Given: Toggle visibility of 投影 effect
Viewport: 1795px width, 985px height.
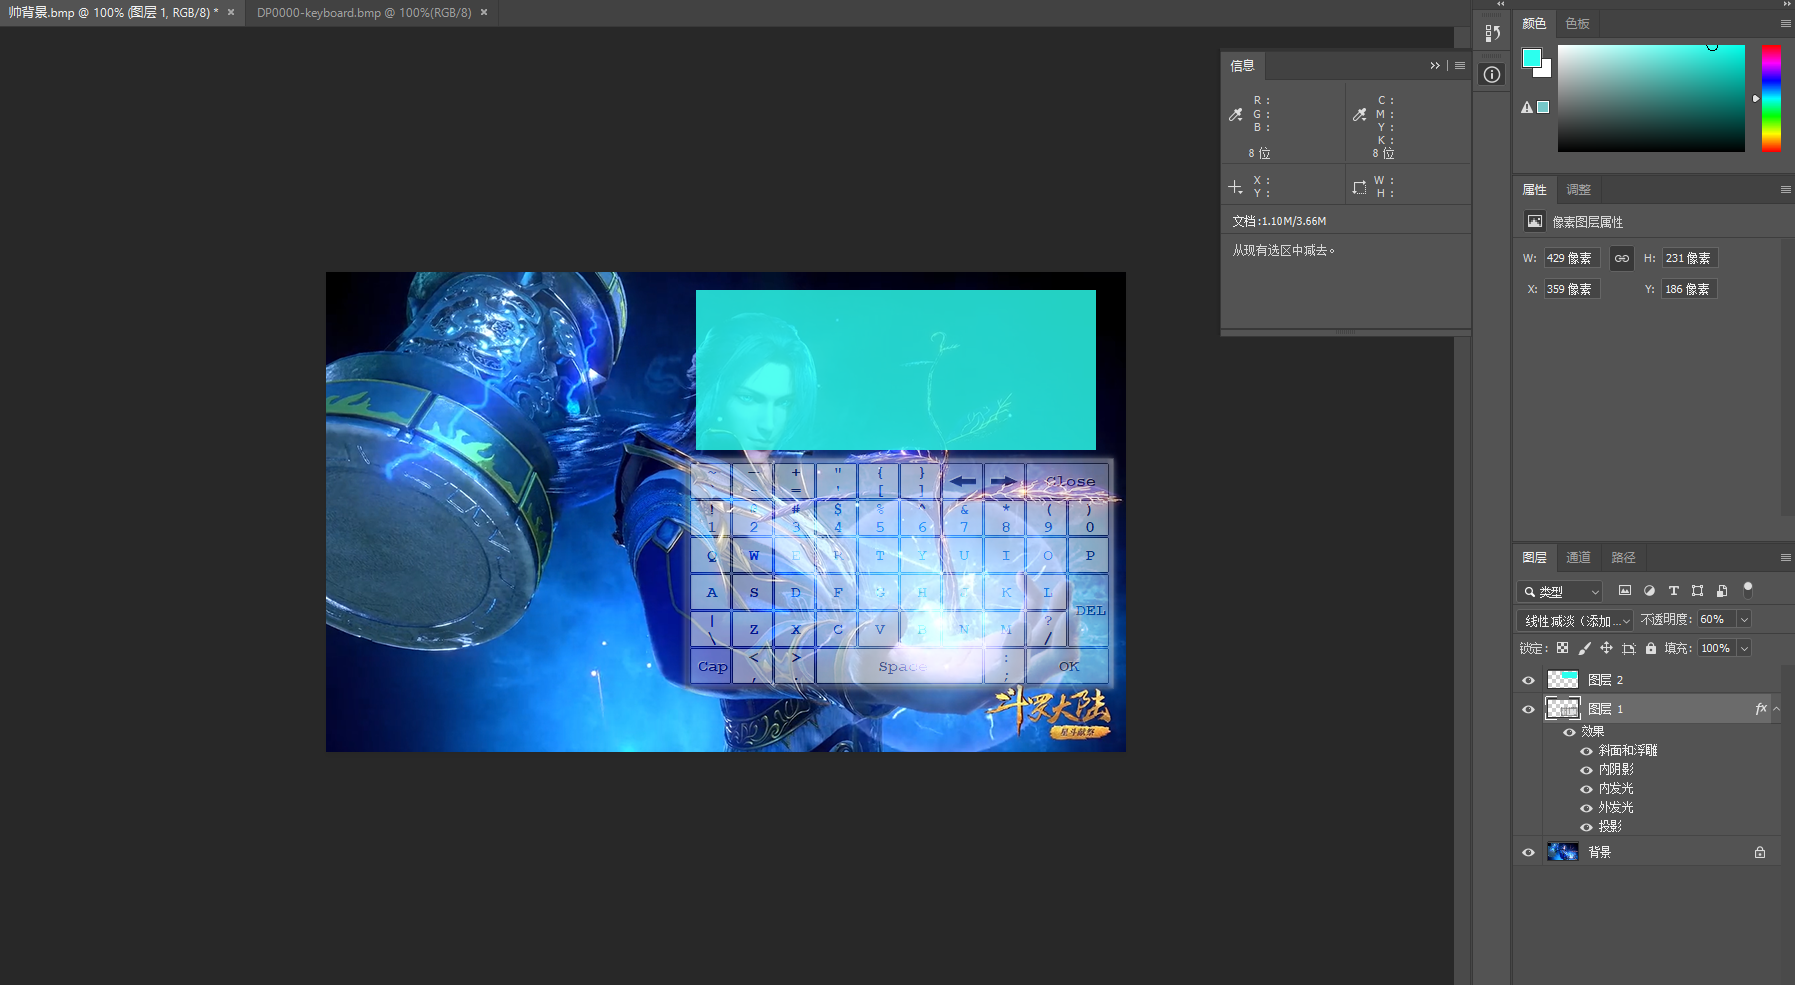Looking at the screenshot, I should (x=1586, y=827).
